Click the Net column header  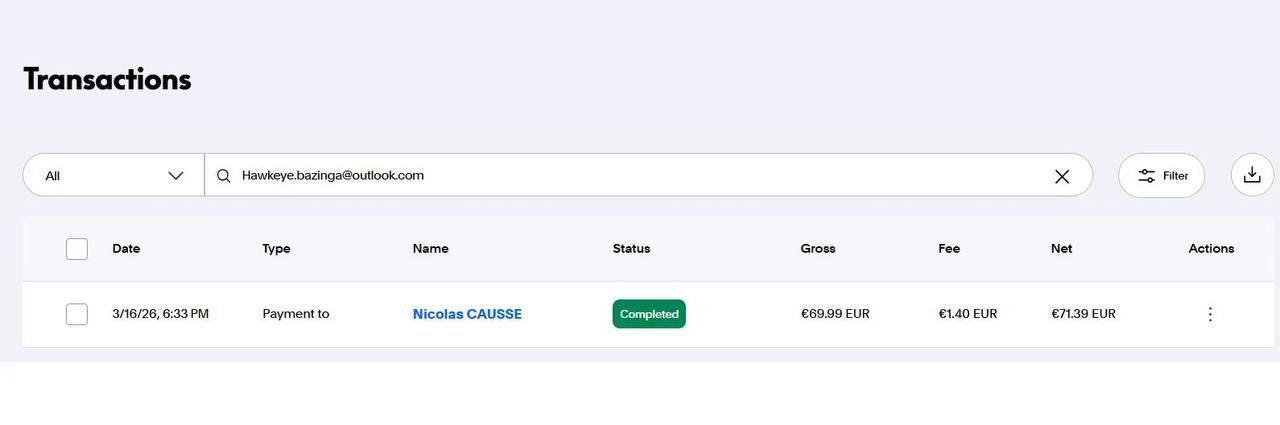click(1061, 249)
